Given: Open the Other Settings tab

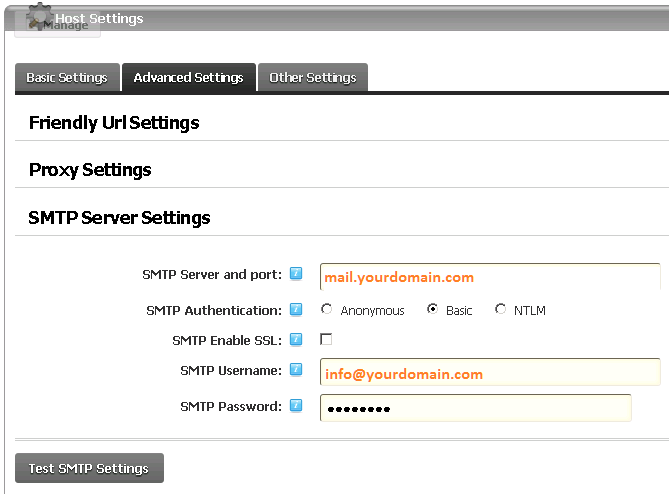Looking at the screenshot, I should tap(313, 78).
